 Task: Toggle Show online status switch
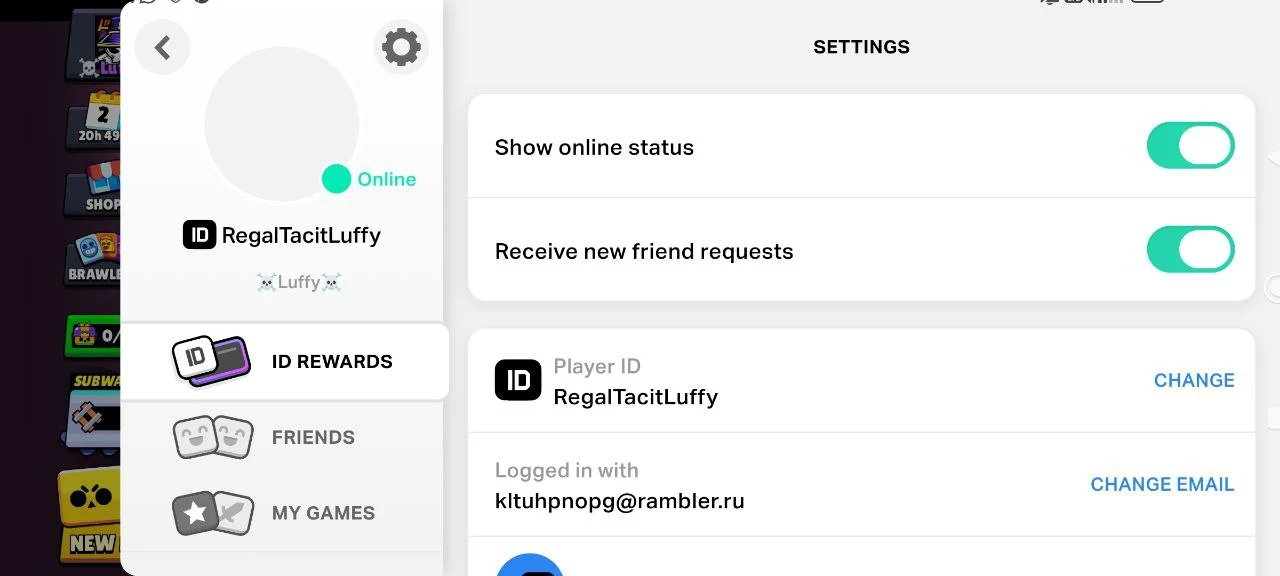(x=1190, y=147)
